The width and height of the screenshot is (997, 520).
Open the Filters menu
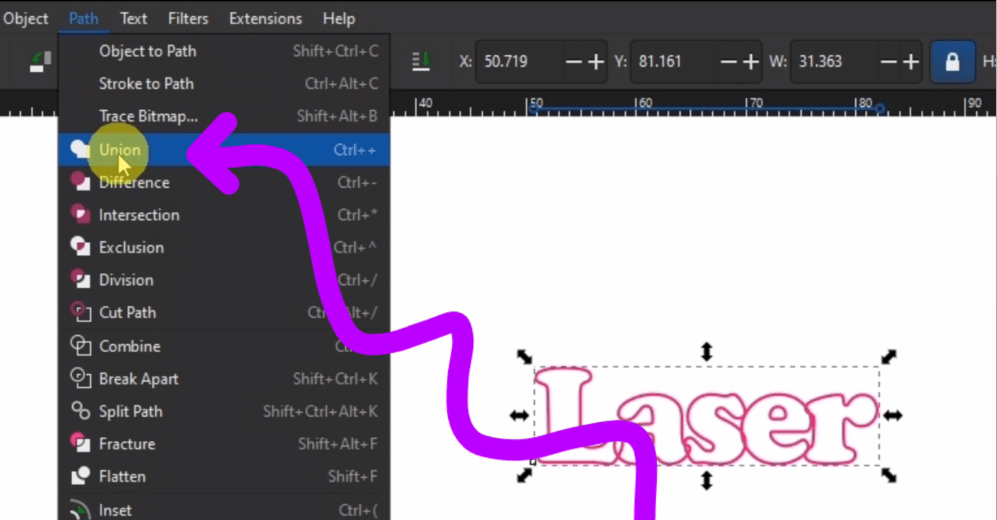tap(188, 19)
